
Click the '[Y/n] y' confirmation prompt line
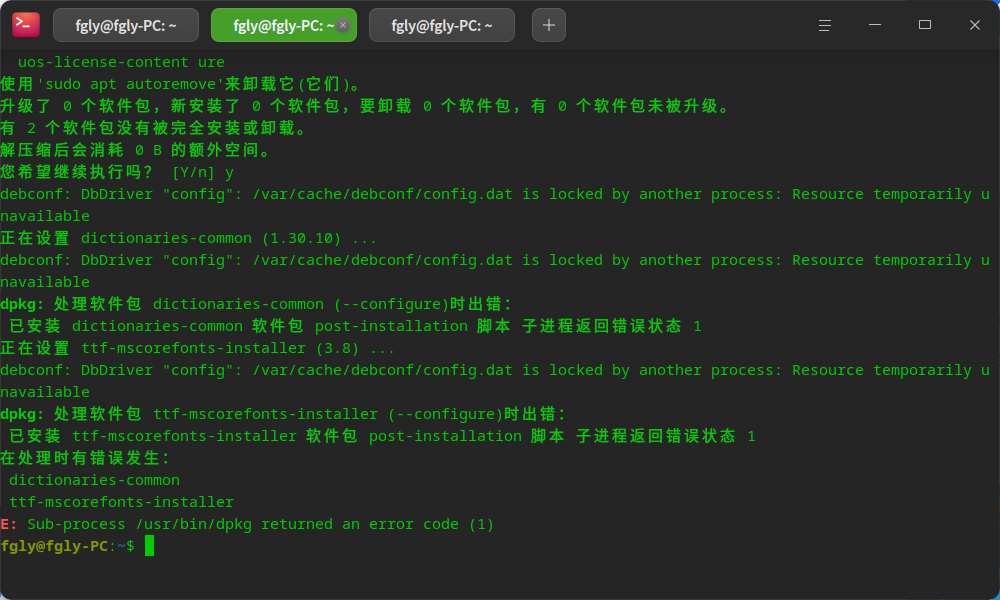tap(117, 172)
